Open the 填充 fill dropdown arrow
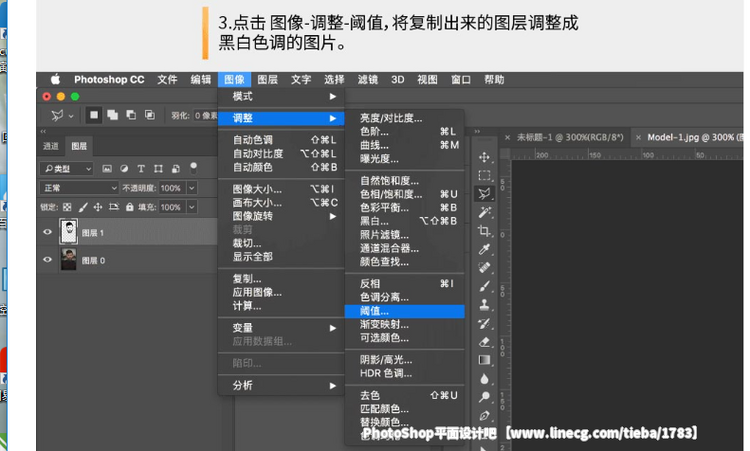The image size is (750, 451). [x=192, y=207]
